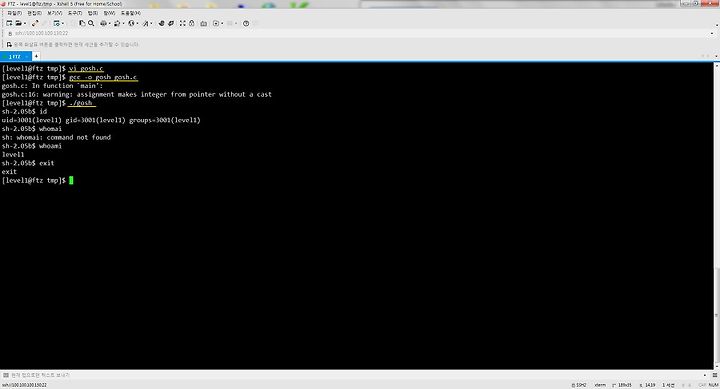Open the third menu (View) in menu bar

point(55,13)
